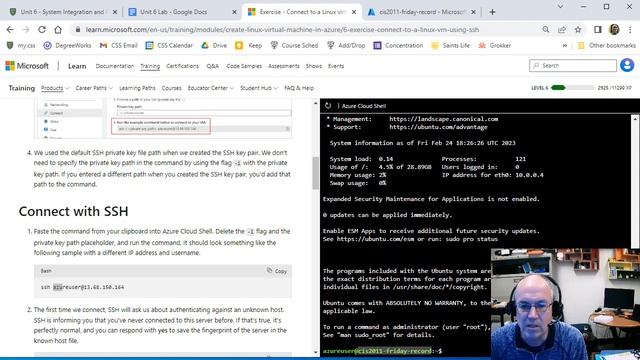The width and height of the screenshot is (640, 360).
Task: Close the Unit 6 Lab Google Docs tab
Action: (234, 12)
